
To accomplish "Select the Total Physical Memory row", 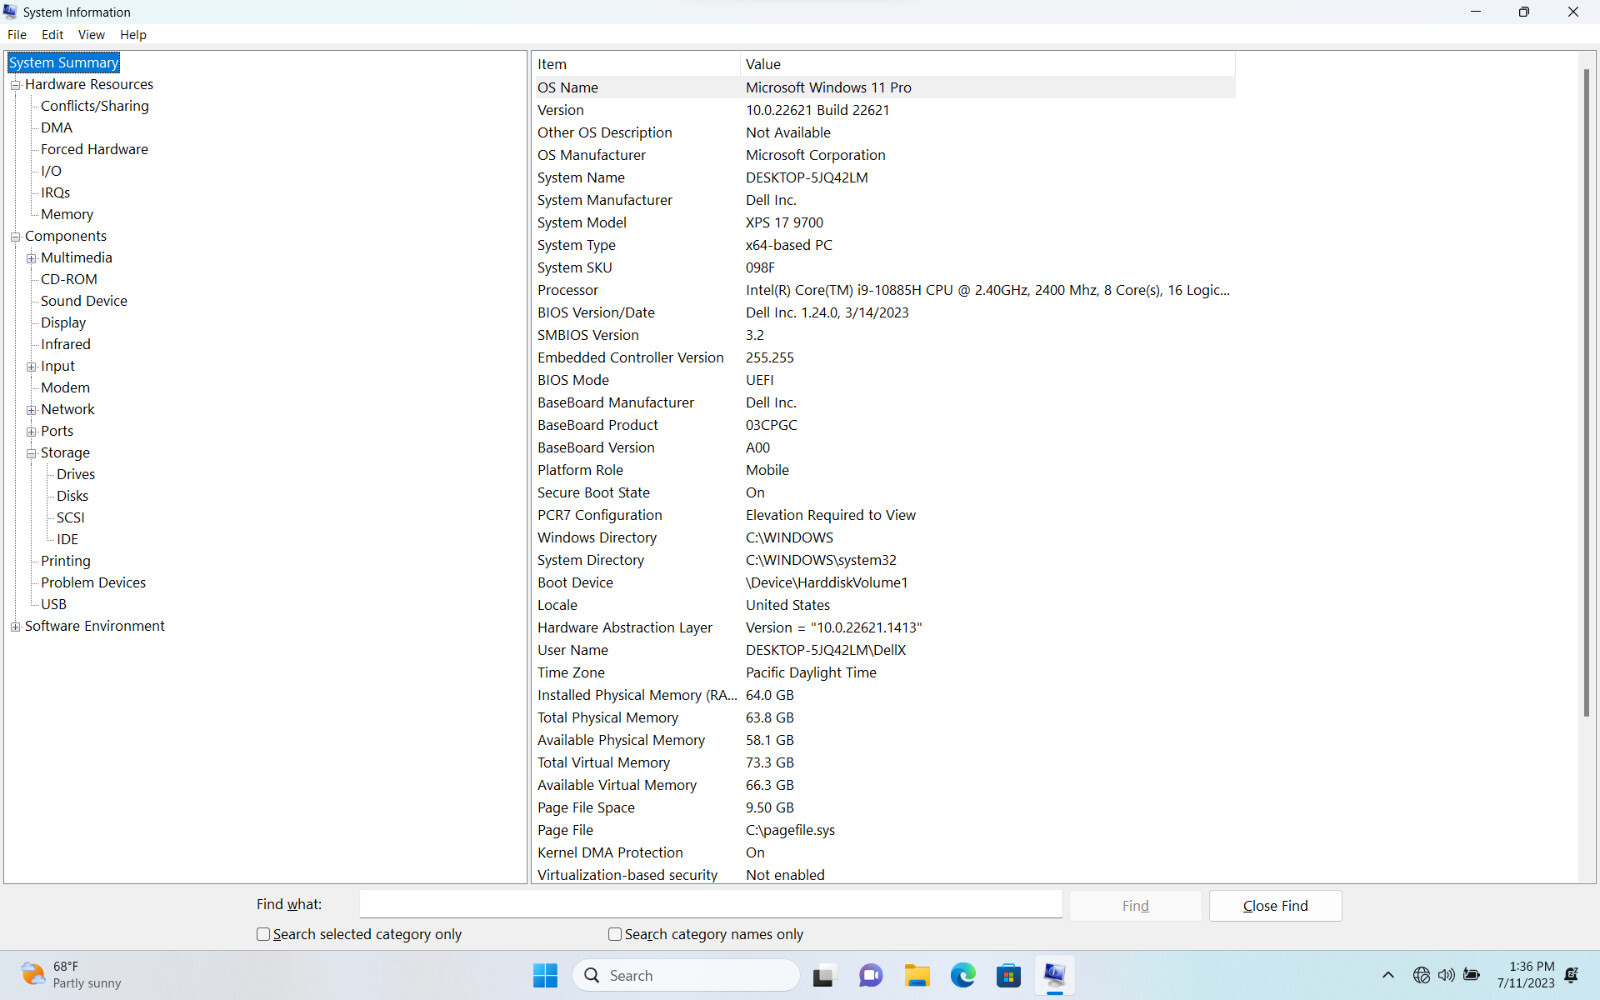I will pyautogui.click(x=884, y=718).
